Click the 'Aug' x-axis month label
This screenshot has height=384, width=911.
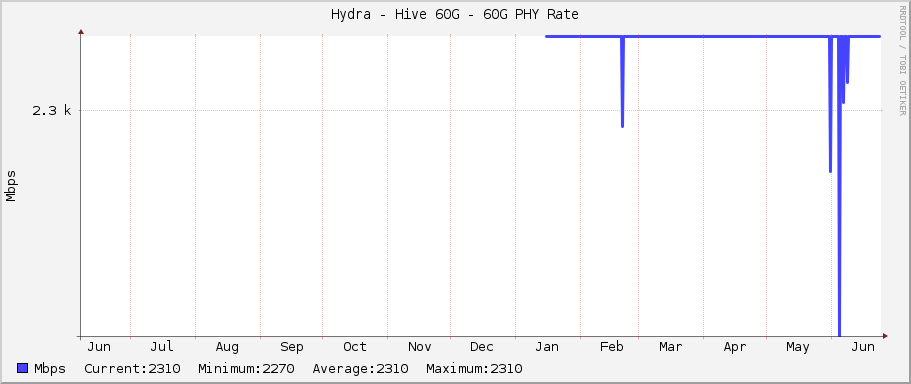tap(227, 347)
